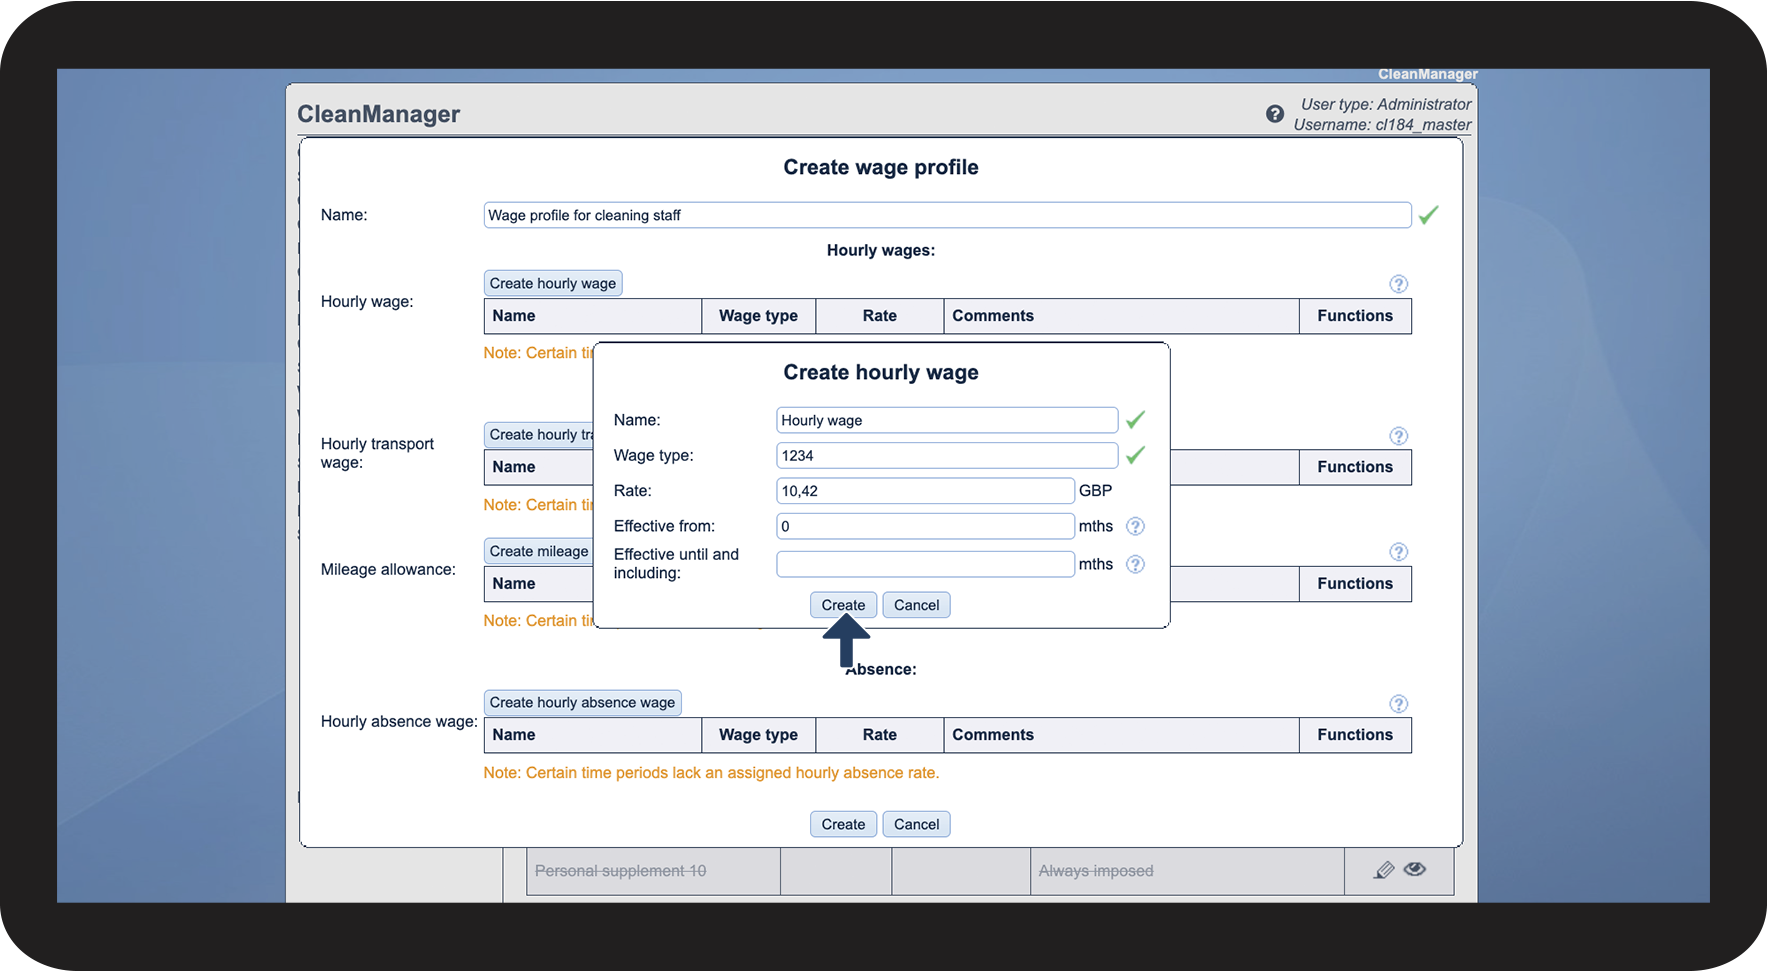The width and height of the screenshot is (1767, 971).
Task: Click Create in the hourly wage dialog
Action: coord(843,605)
